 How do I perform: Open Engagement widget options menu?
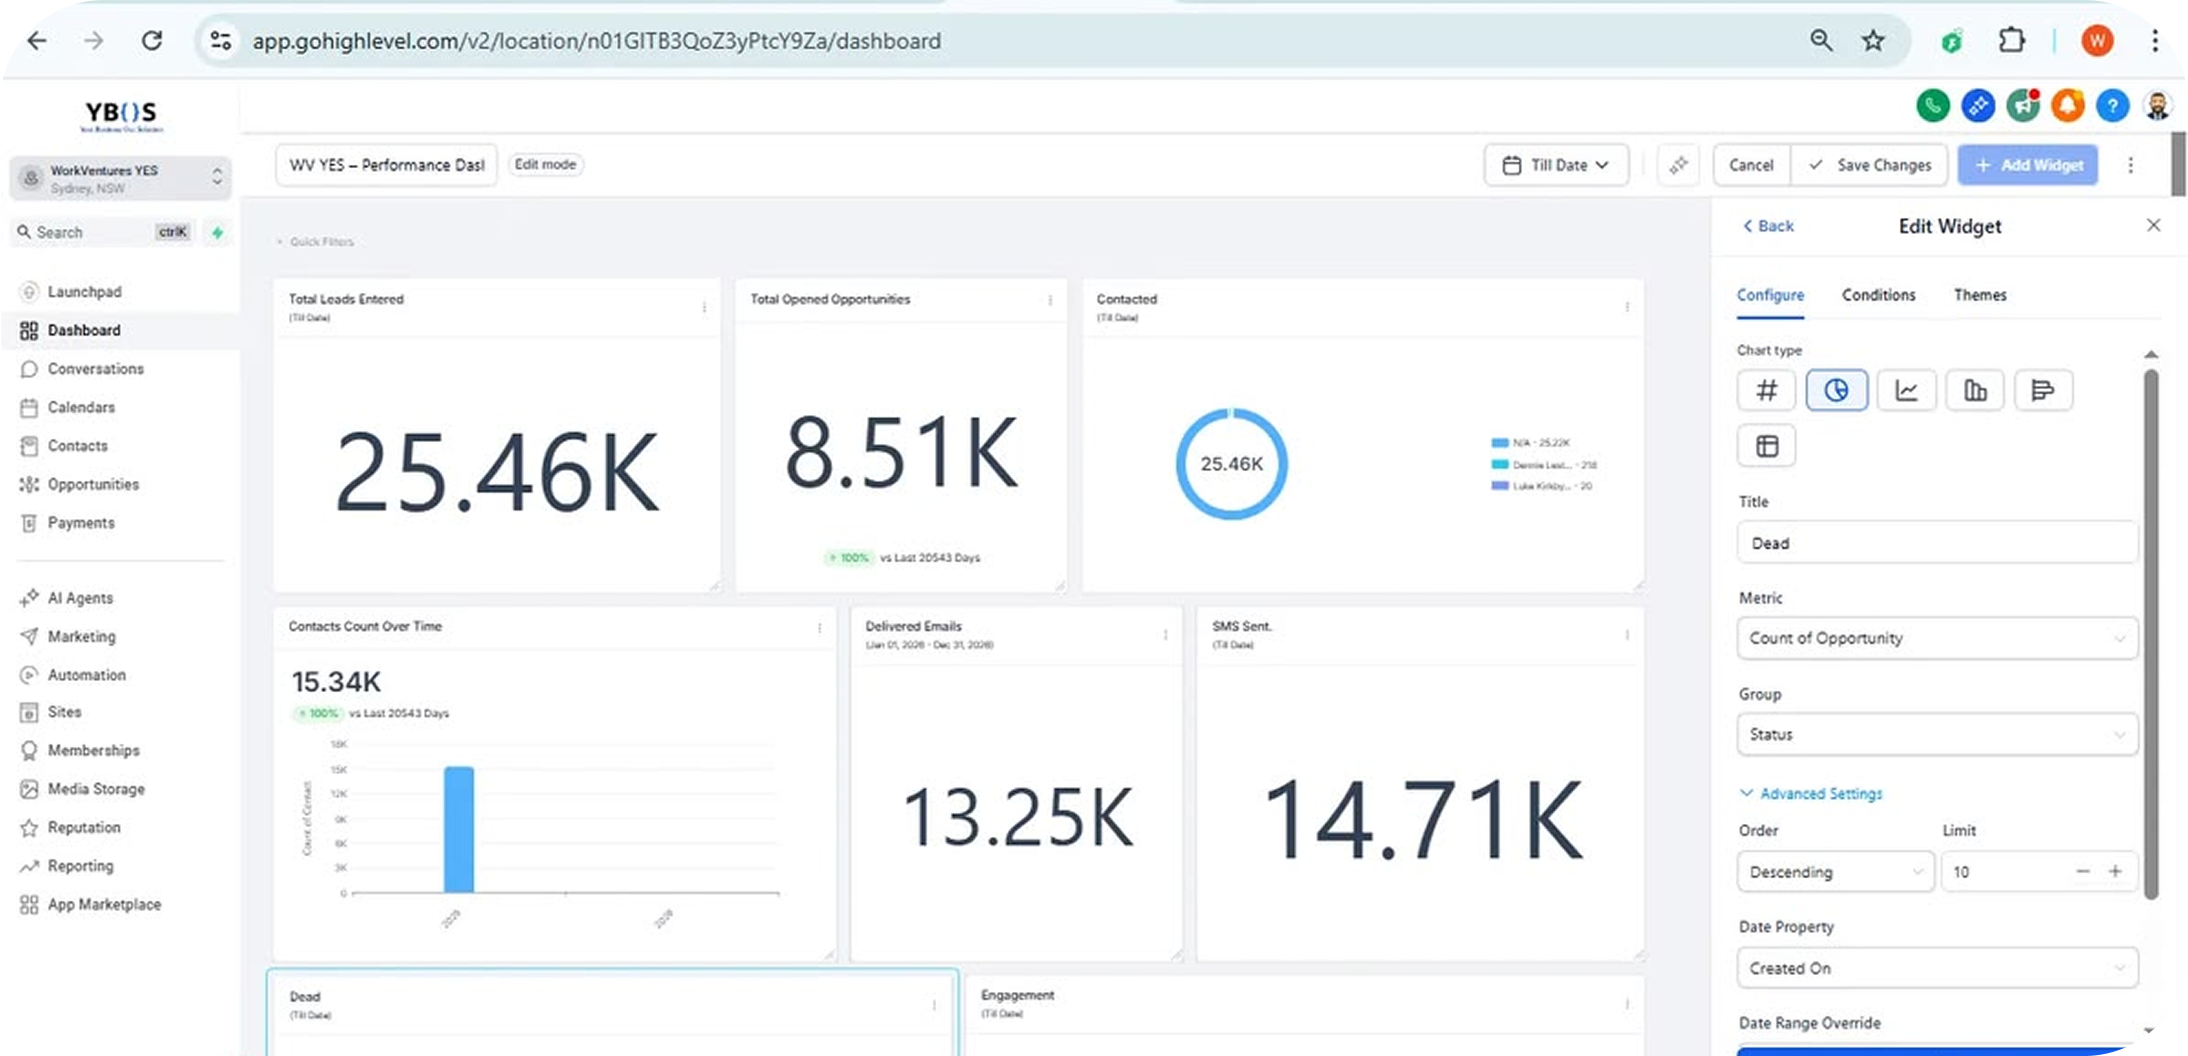click(x=1627, y=1003)
